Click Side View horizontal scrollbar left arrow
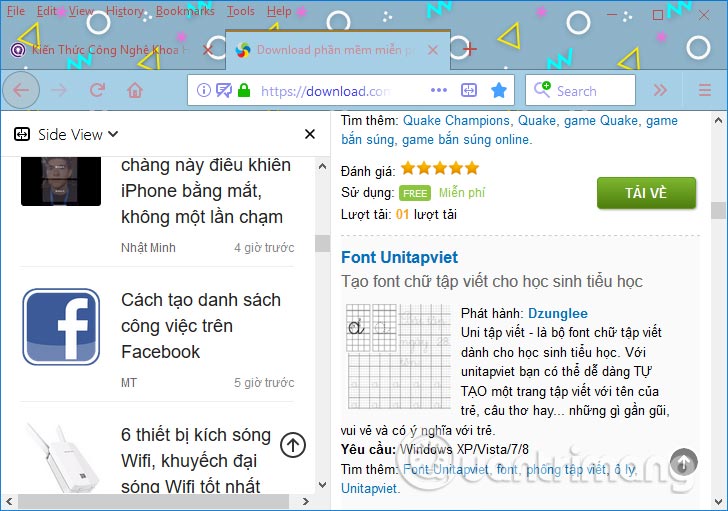This screenshot has width=728, height=511. pos(9,501)
